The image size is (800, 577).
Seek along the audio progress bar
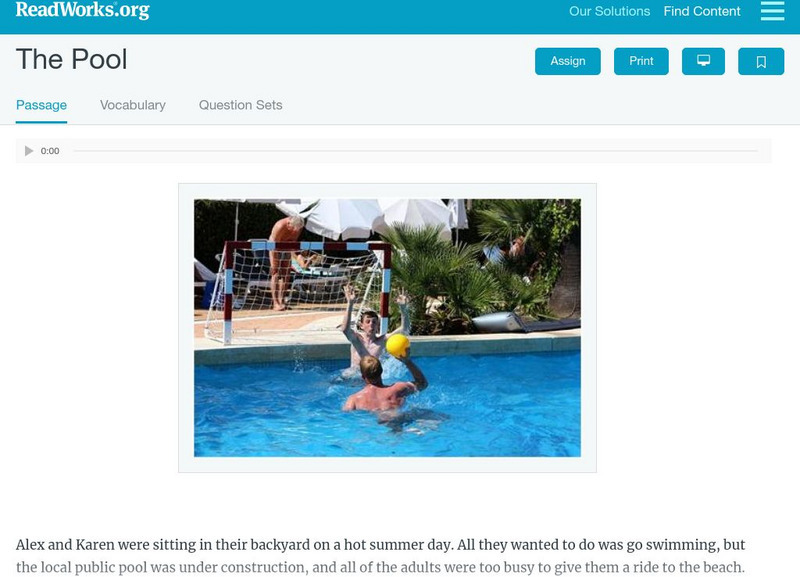(415, 151)
